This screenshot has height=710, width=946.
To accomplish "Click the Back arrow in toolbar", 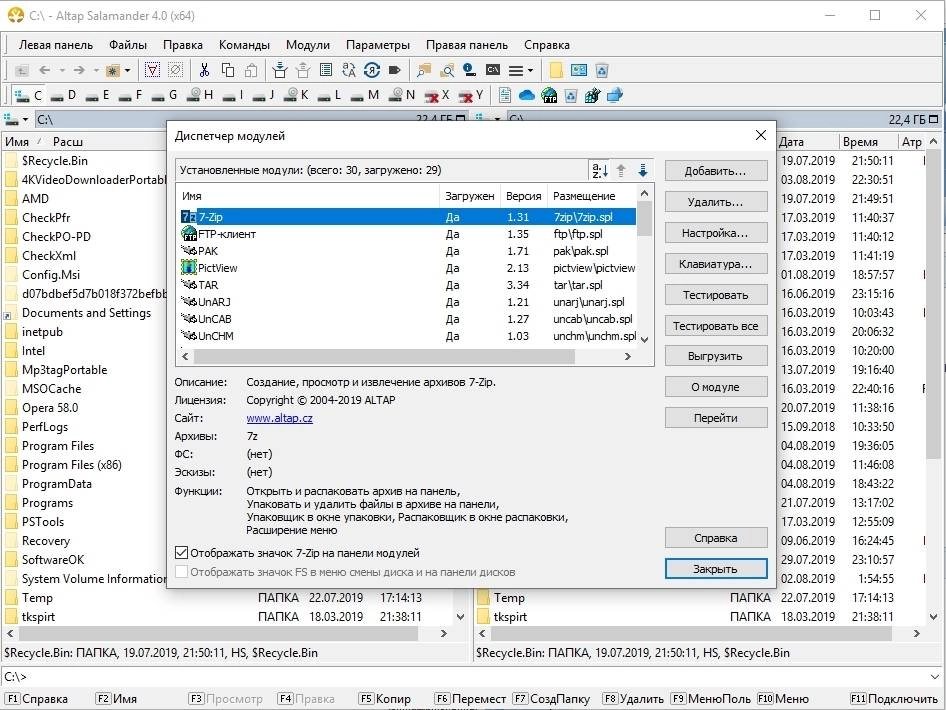I will point(45,71).
